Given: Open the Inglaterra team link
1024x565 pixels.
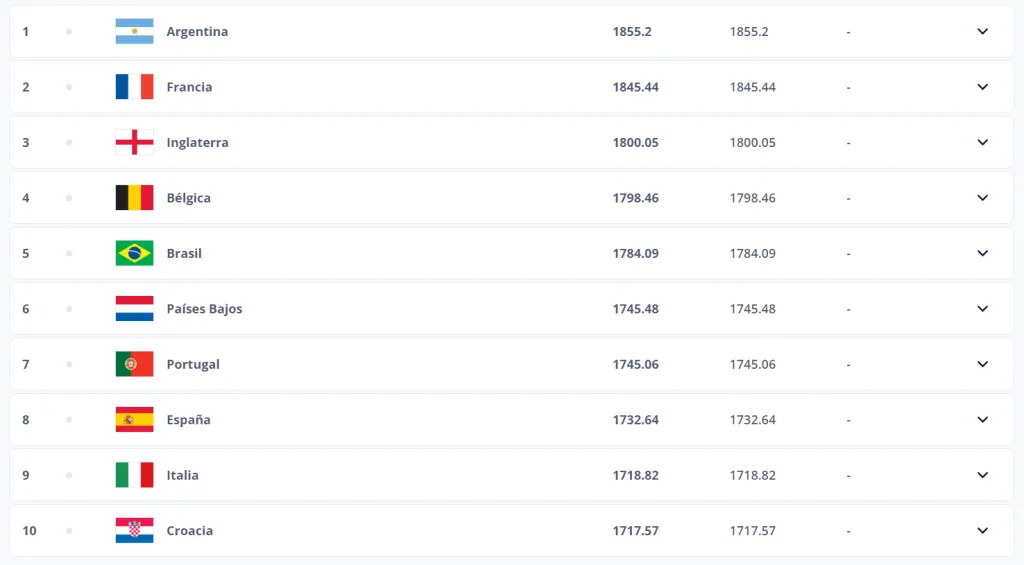Looking at the screenshot, I should click(197, 143).
